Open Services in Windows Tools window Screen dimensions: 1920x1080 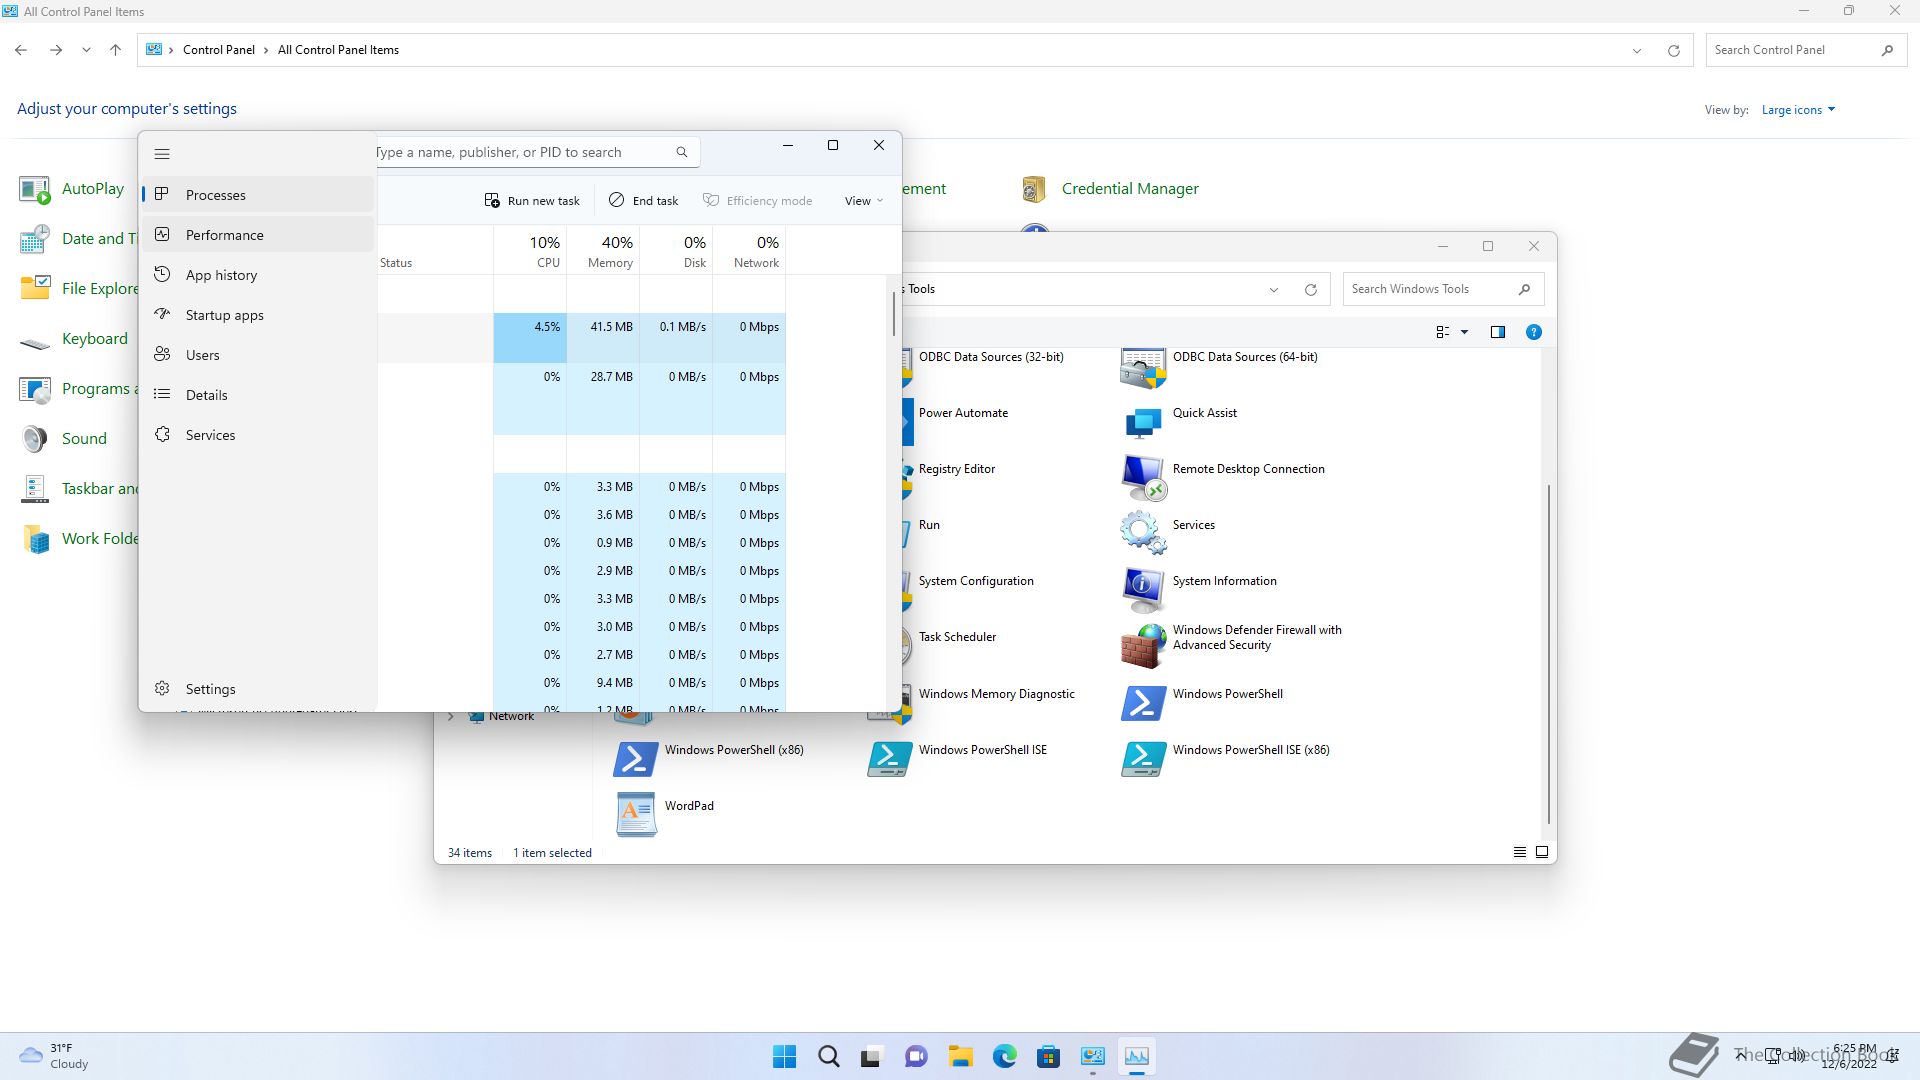click(1168, 534)
